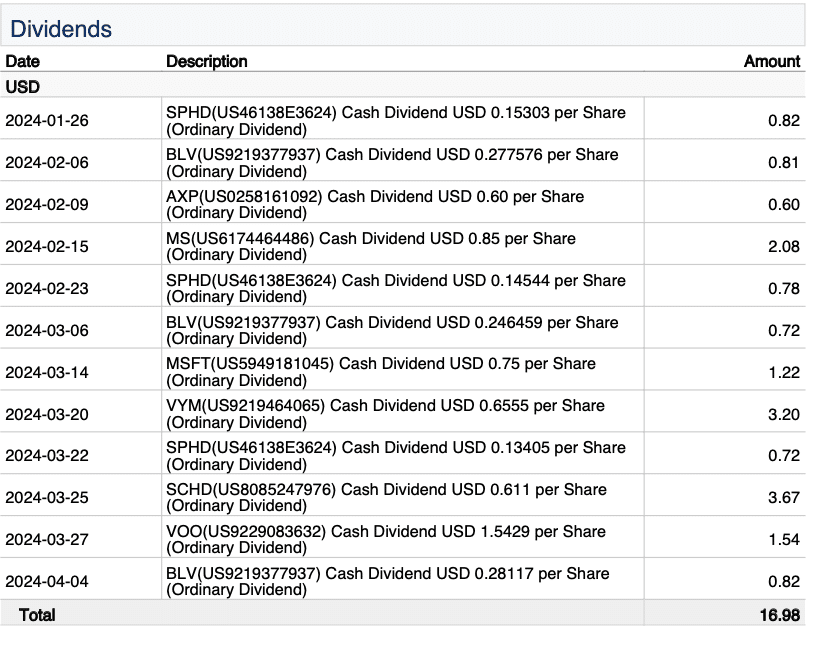The width and height of the screenshot is (822, 650).
Task: Click the Total row label
Action: tap(37, 615)
